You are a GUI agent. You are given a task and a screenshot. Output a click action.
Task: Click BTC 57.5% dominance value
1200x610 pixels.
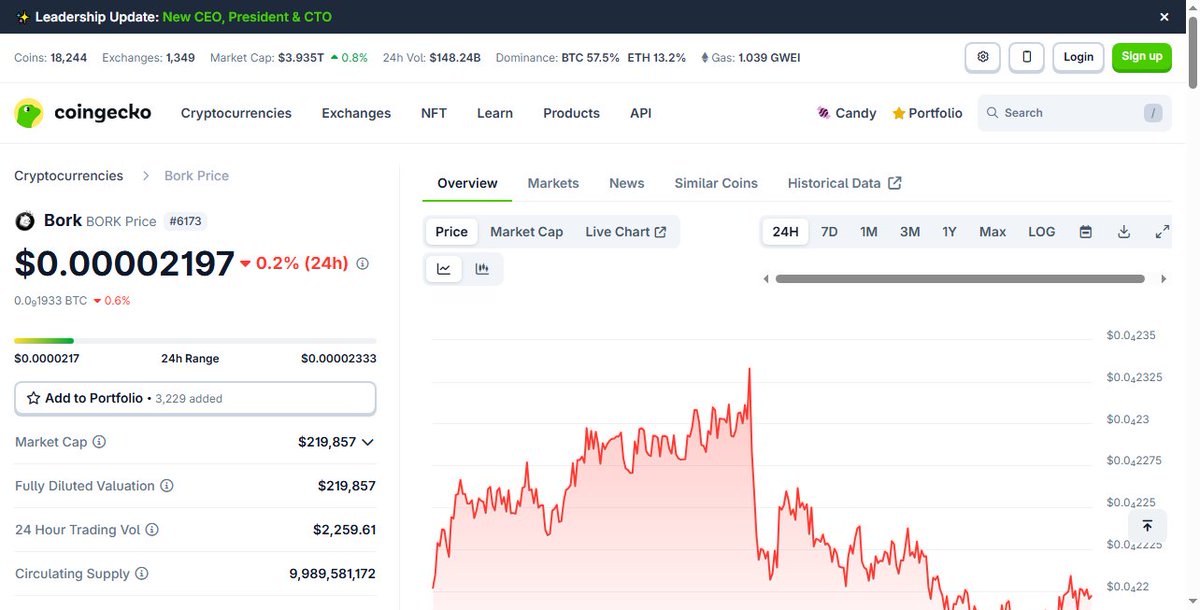pyautogui.click(x=590, y=57)
